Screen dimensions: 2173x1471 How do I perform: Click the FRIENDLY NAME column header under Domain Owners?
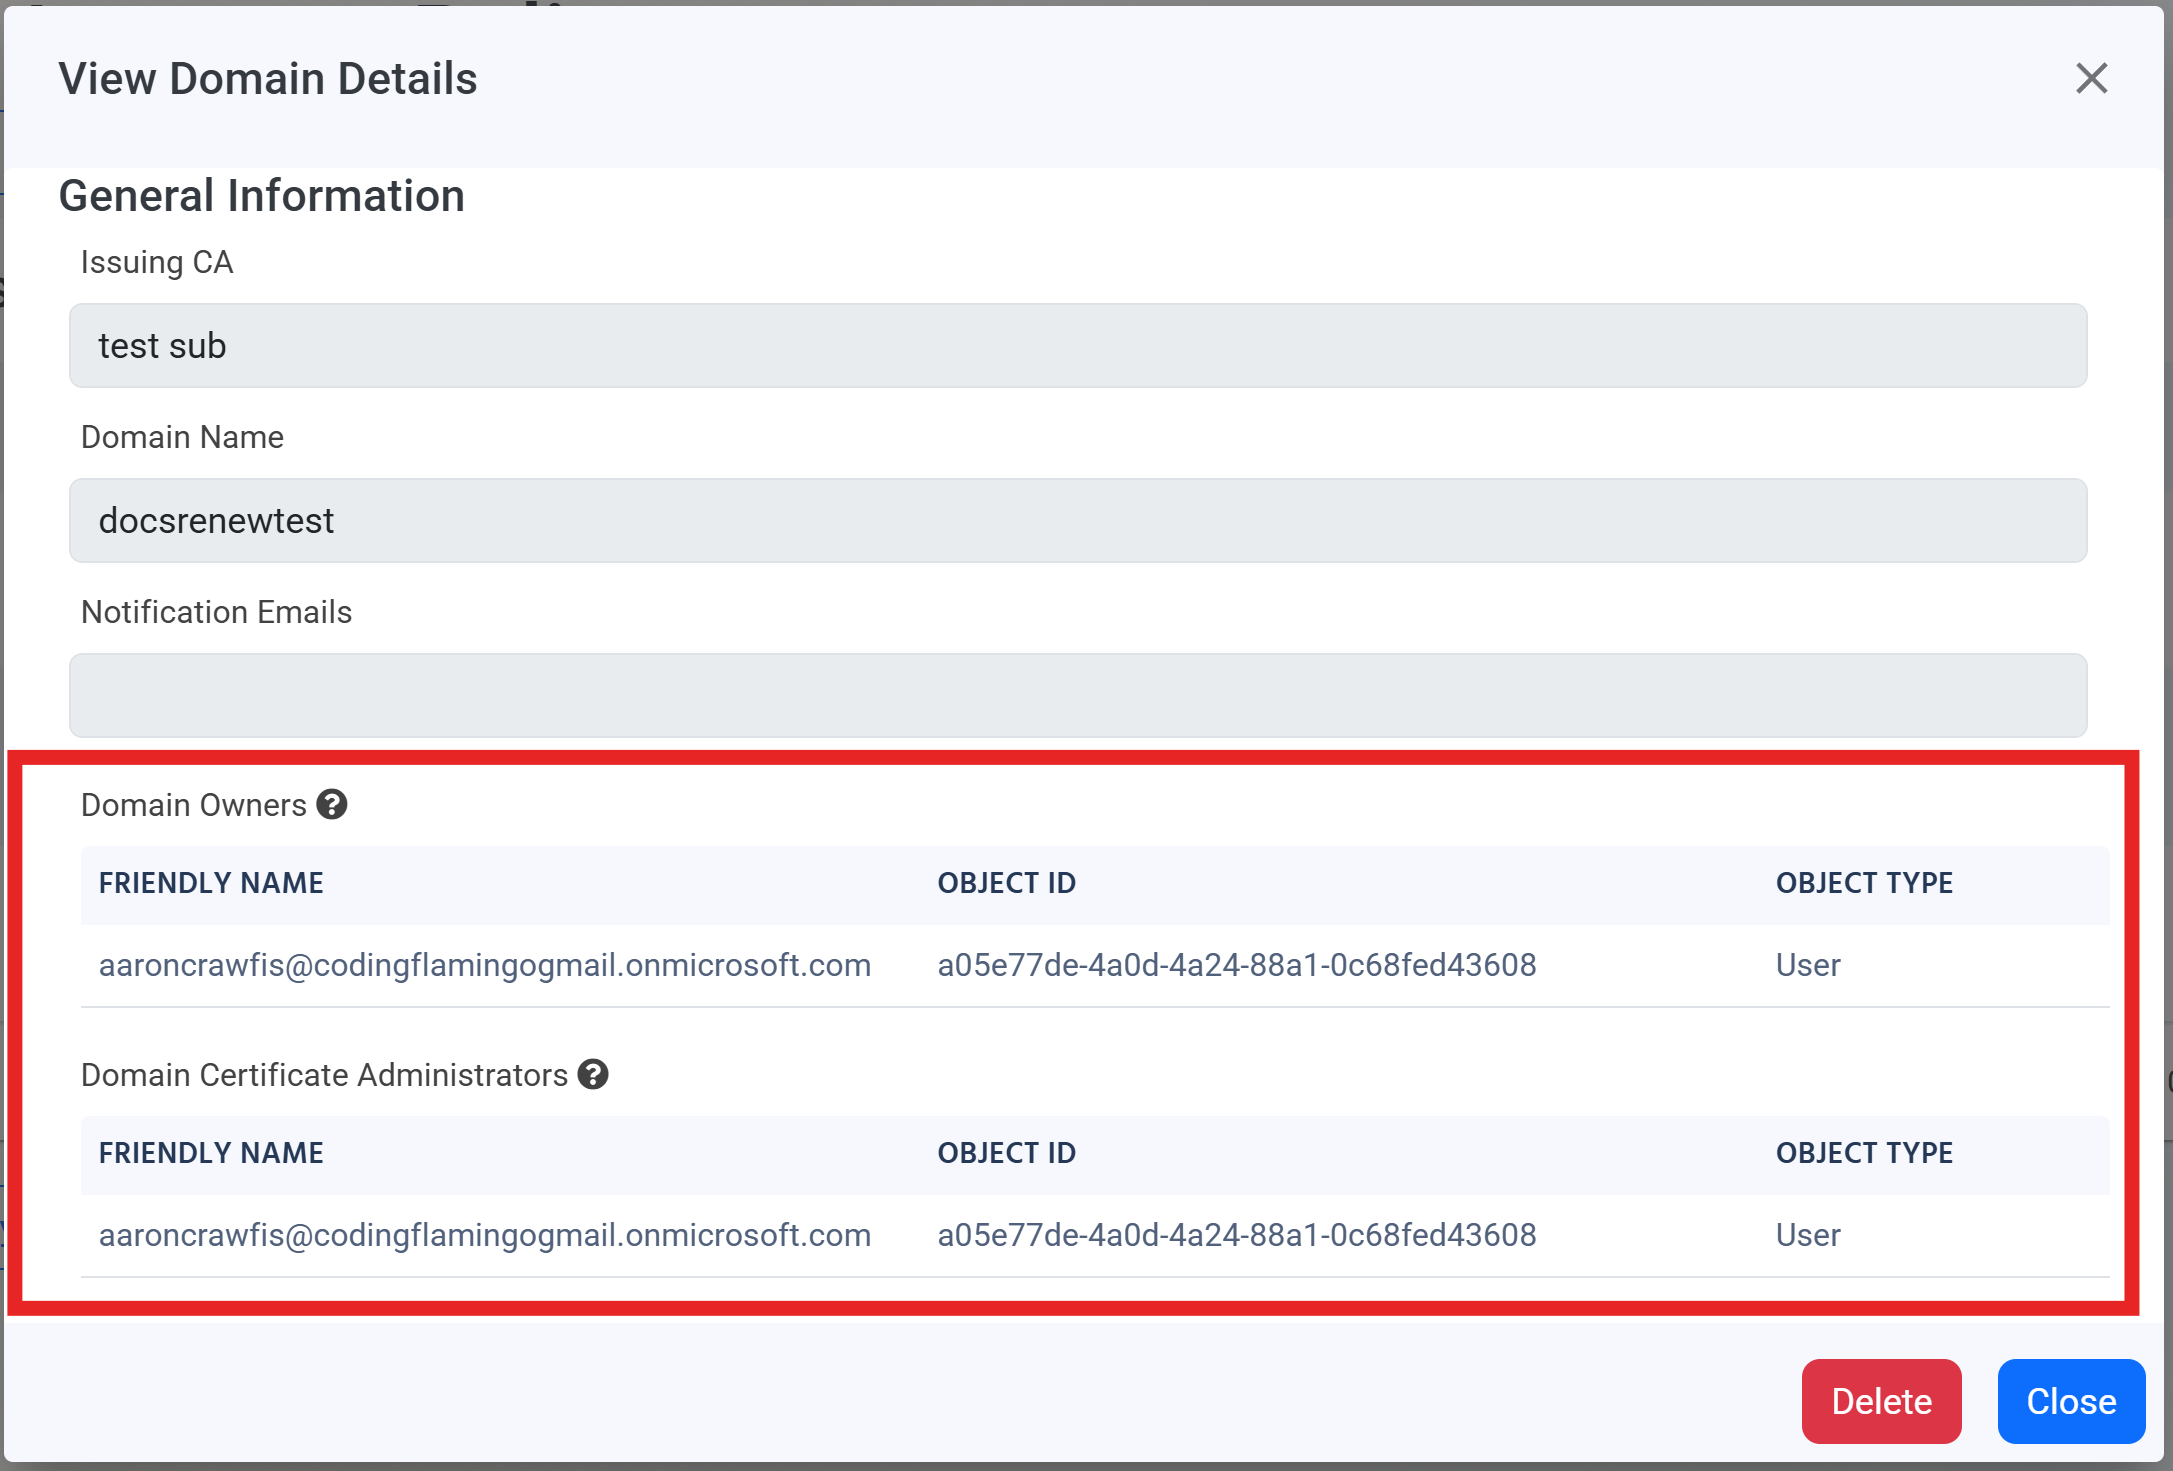pyautogui.click(x=211, y=882)
